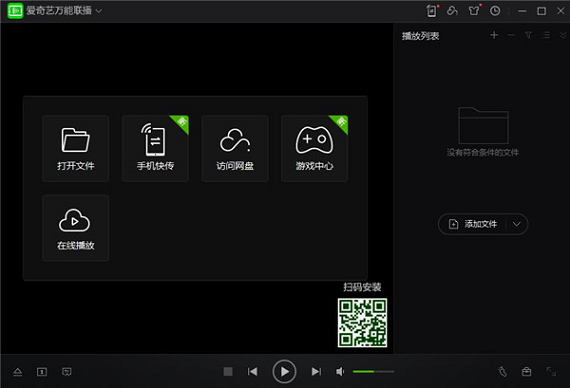Mute the volume speaker icon
The height and width of the screenshot is (388, 570).
coord(340,372)
